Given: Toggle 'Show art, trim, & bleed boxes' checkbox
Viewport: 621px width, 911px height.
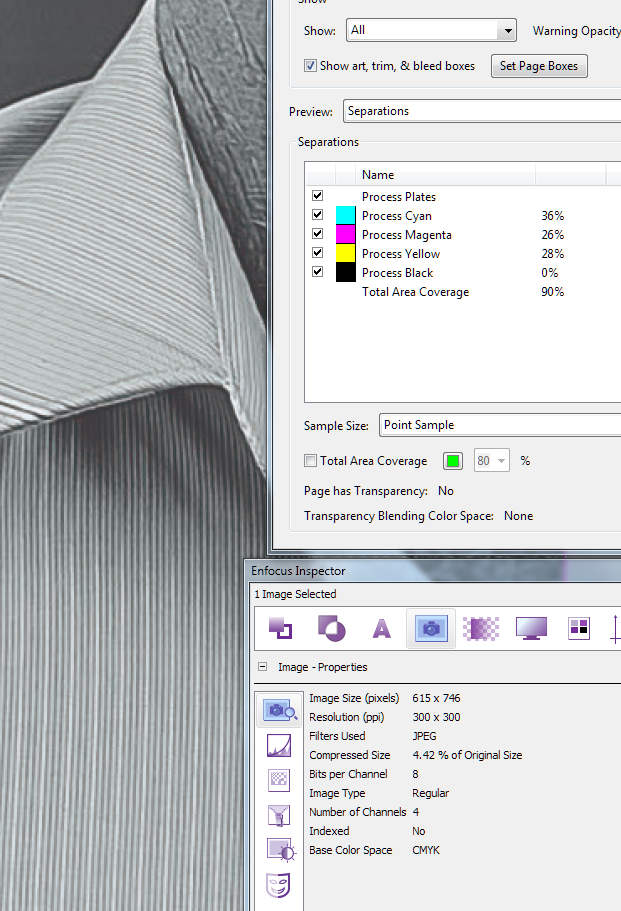Looking at the screenshot, I should tap(311, 66).
